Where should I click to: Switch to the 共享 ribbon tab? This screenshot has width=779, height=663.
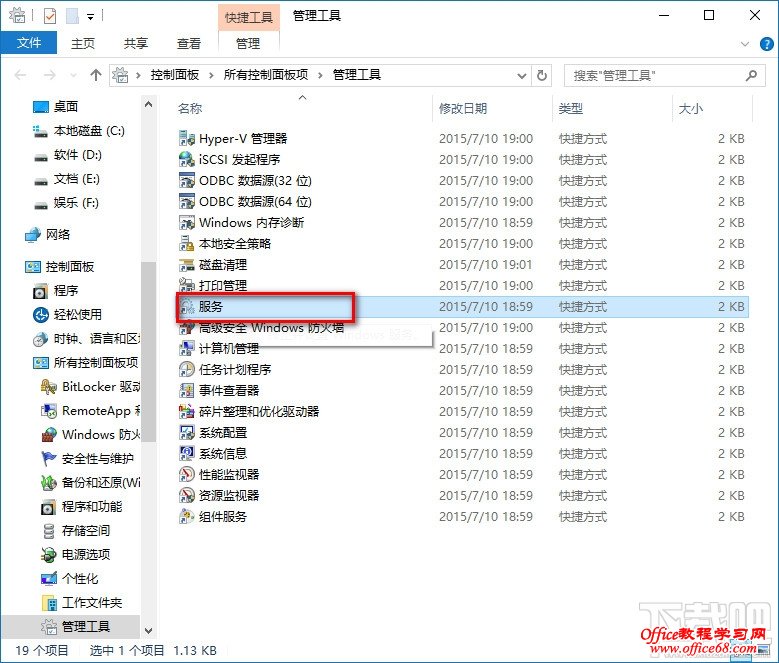tap(136, 44)
